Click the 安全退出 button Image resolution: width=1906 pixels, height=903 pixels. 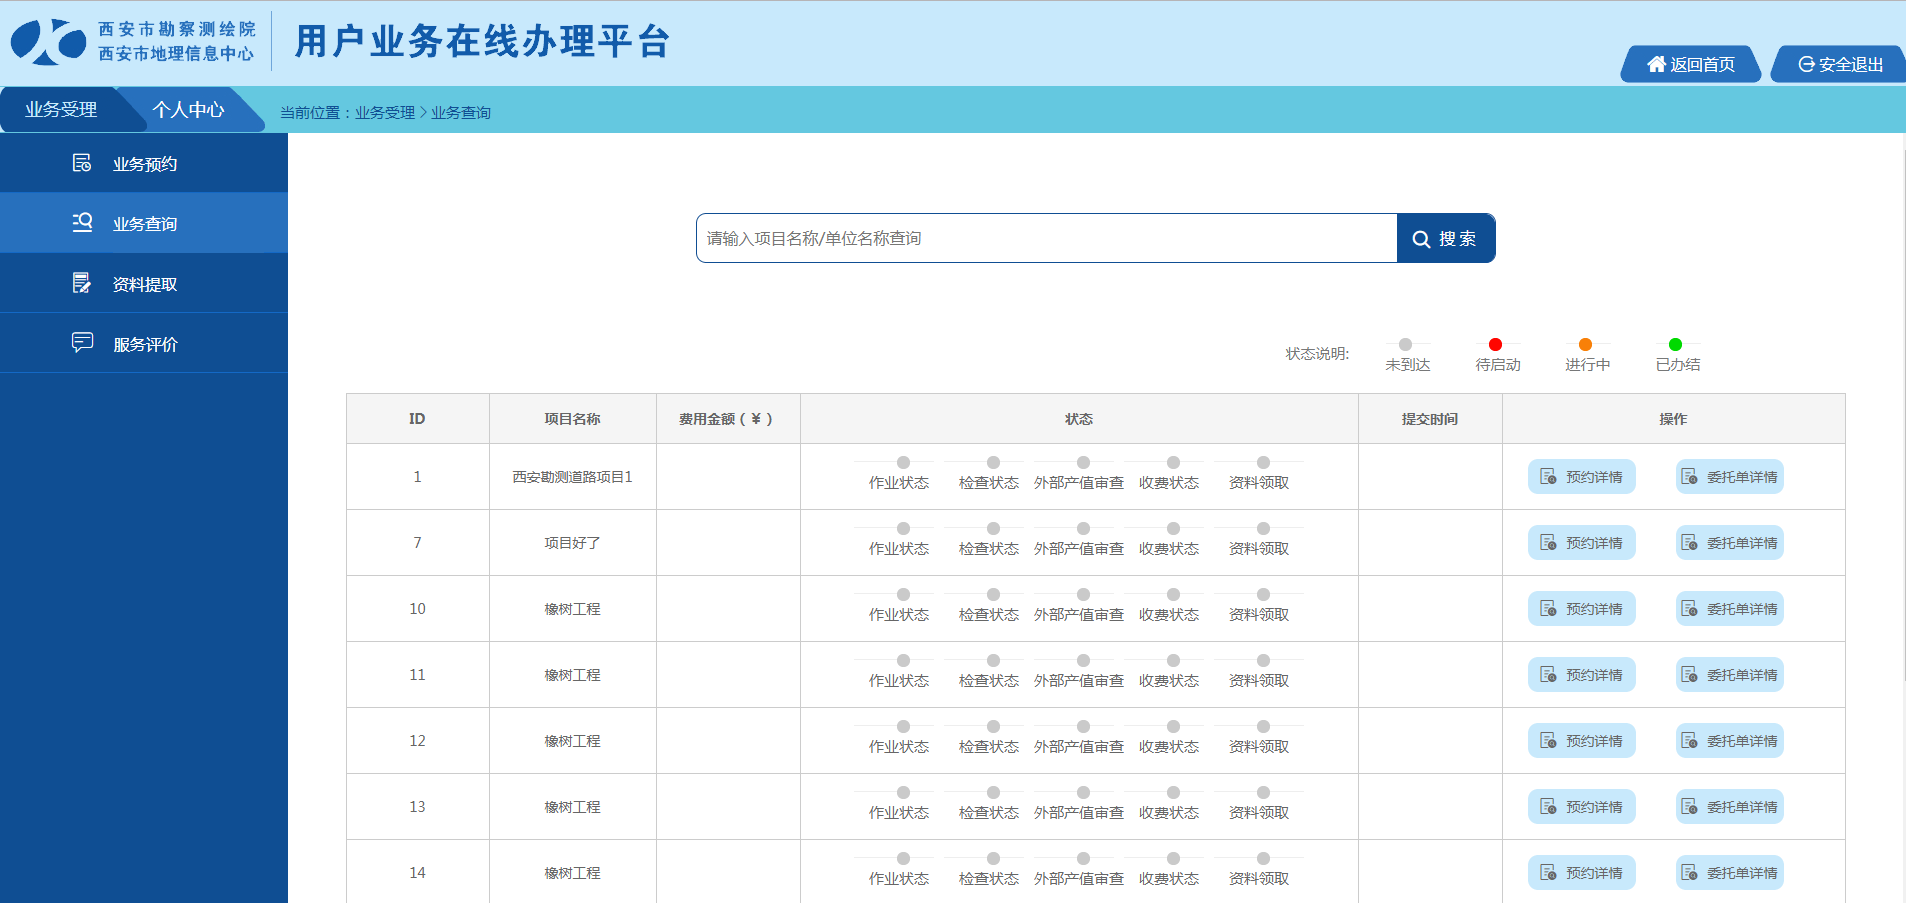[1840, 64]
